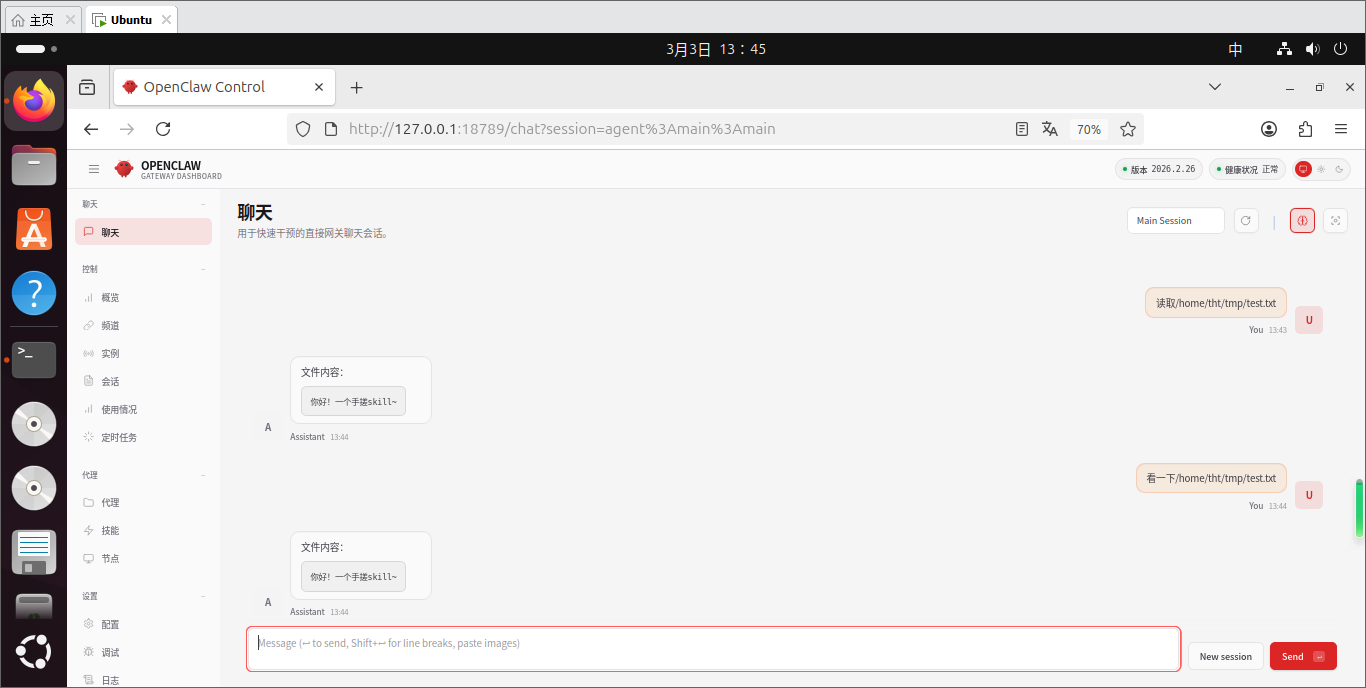Start a New session
Image resolution: width=1366 pixels, height=688 pixels.
click(1225, 657)
